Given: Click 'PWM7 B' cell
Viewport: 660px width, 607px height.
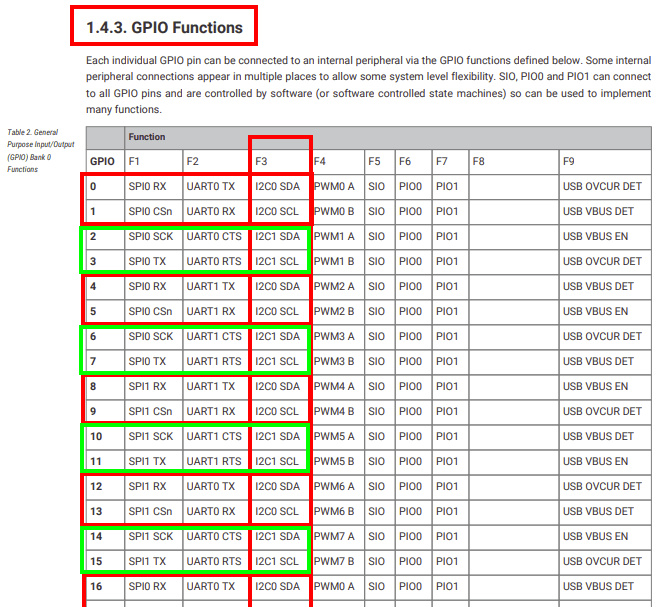Looking at the screenshot, I should [334, 562].
